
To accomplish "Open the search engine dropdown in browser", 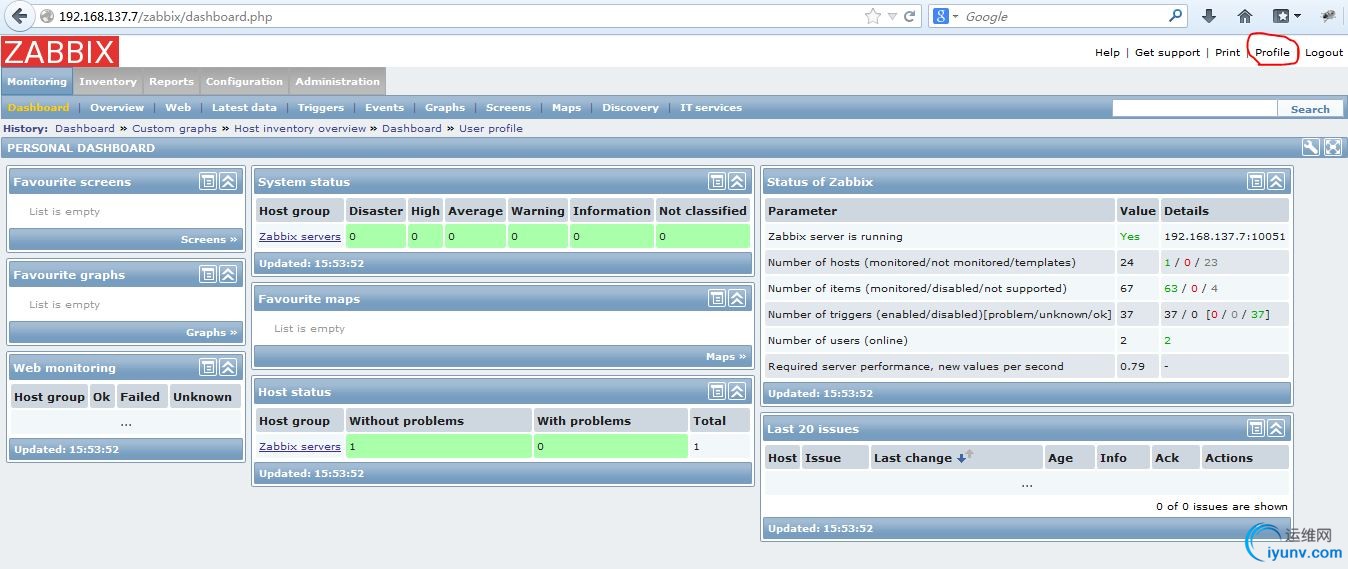I will 946,16.
